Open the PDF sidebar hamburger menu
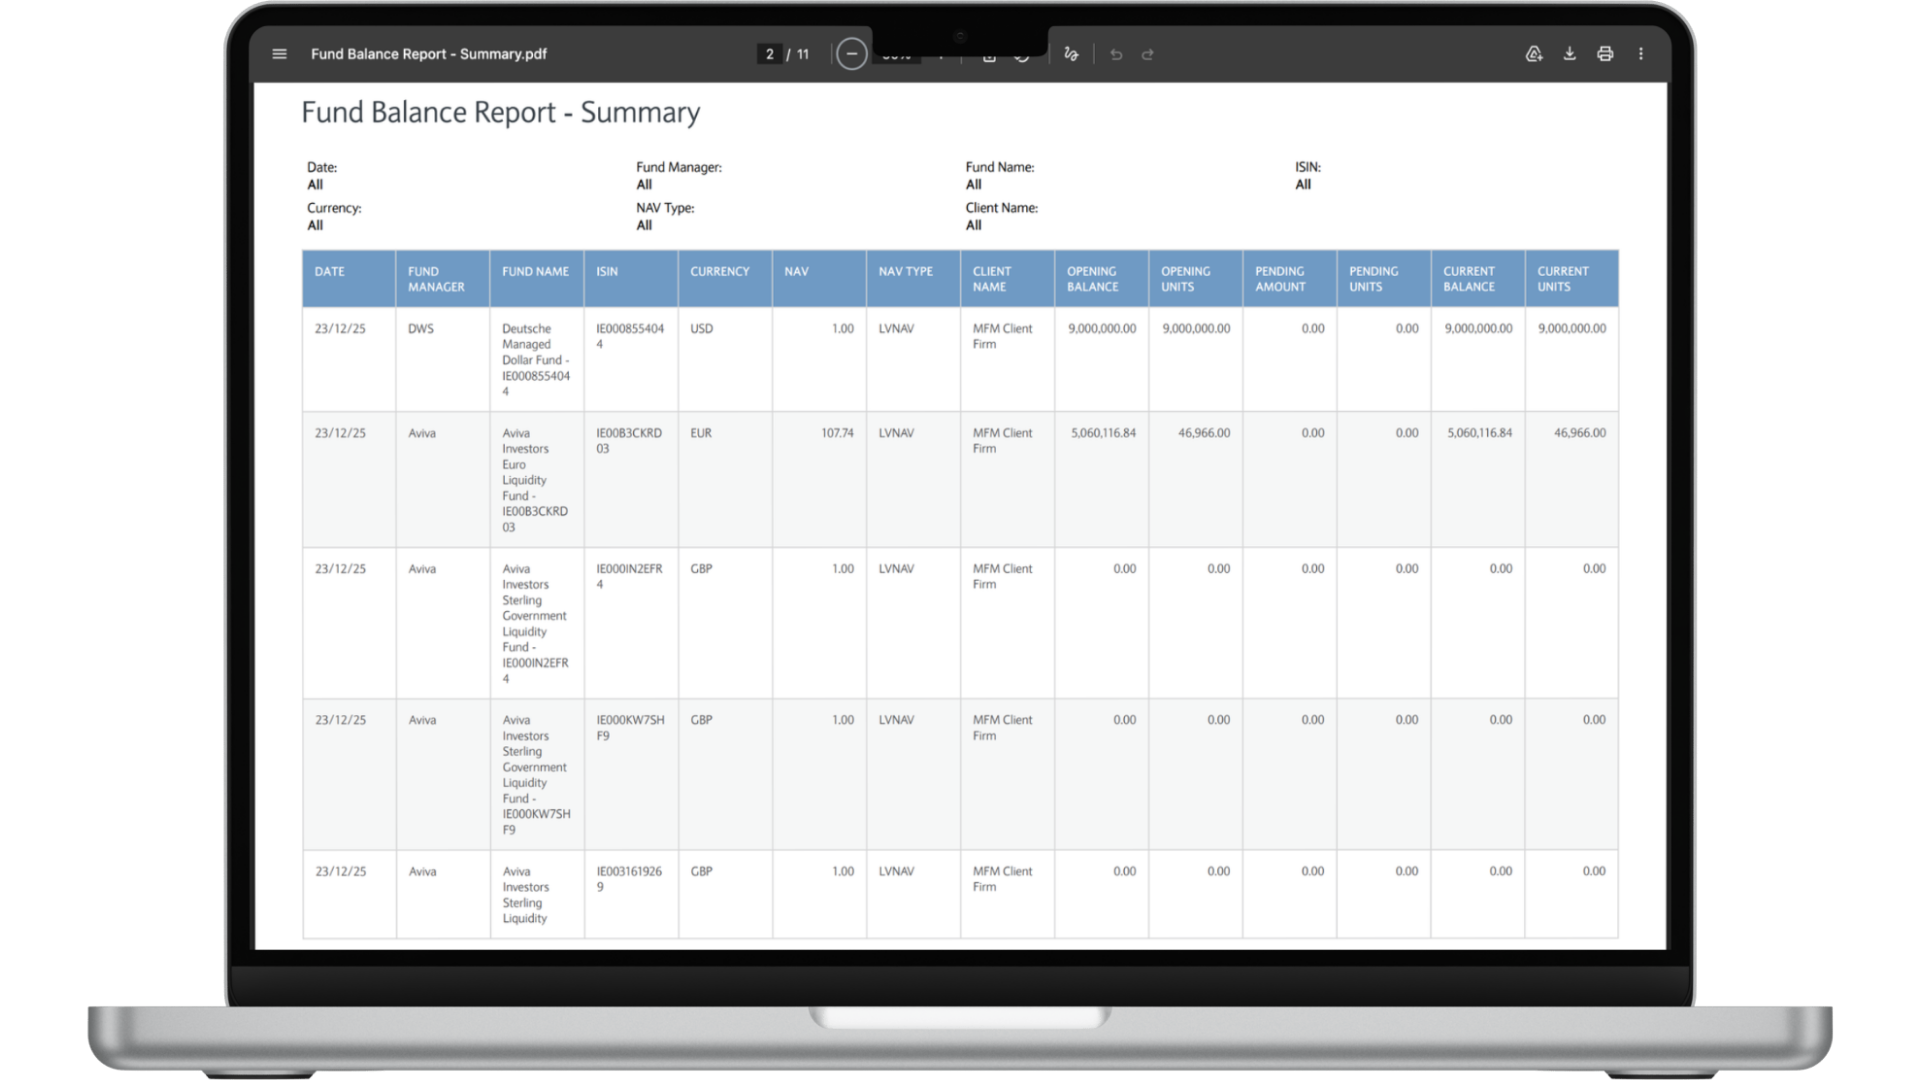 (280, 54)
